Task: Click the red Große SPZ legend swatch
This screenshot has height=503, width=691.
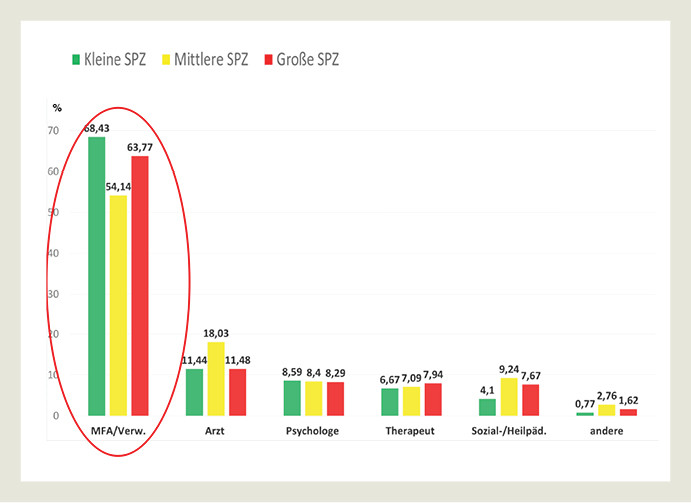Action: pyautogui.click(x=266, y=60)
